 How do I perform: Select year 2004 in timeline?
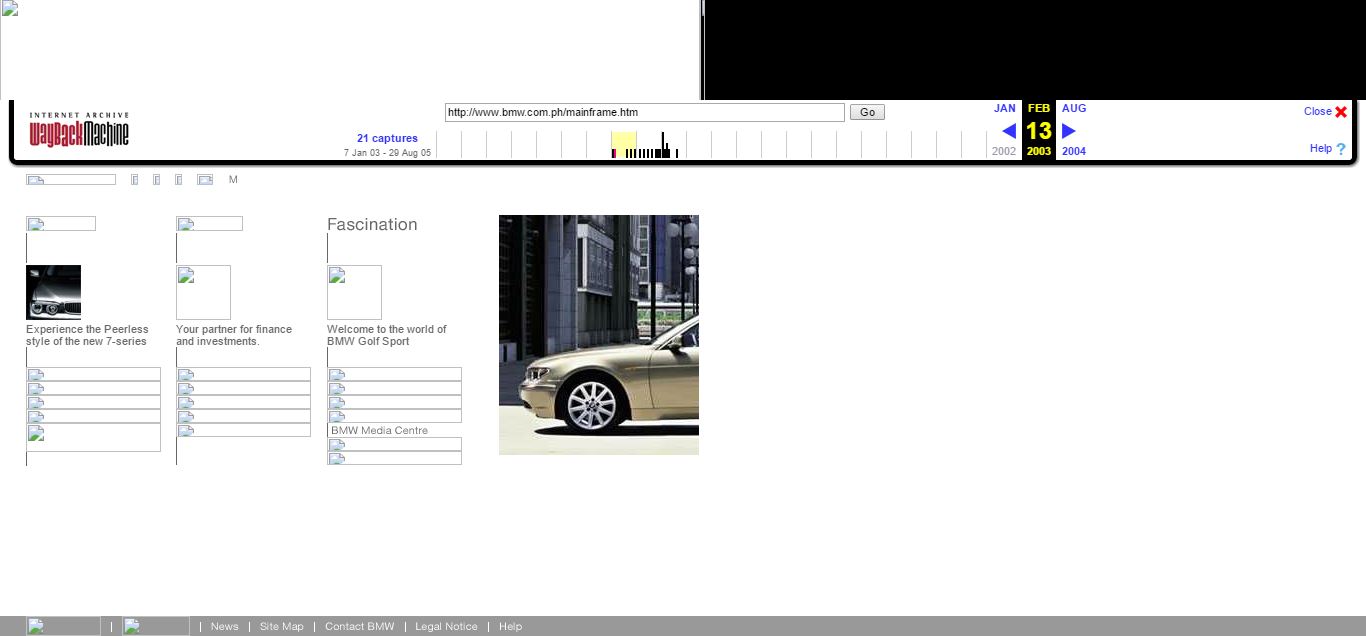tap(1074, 152)
